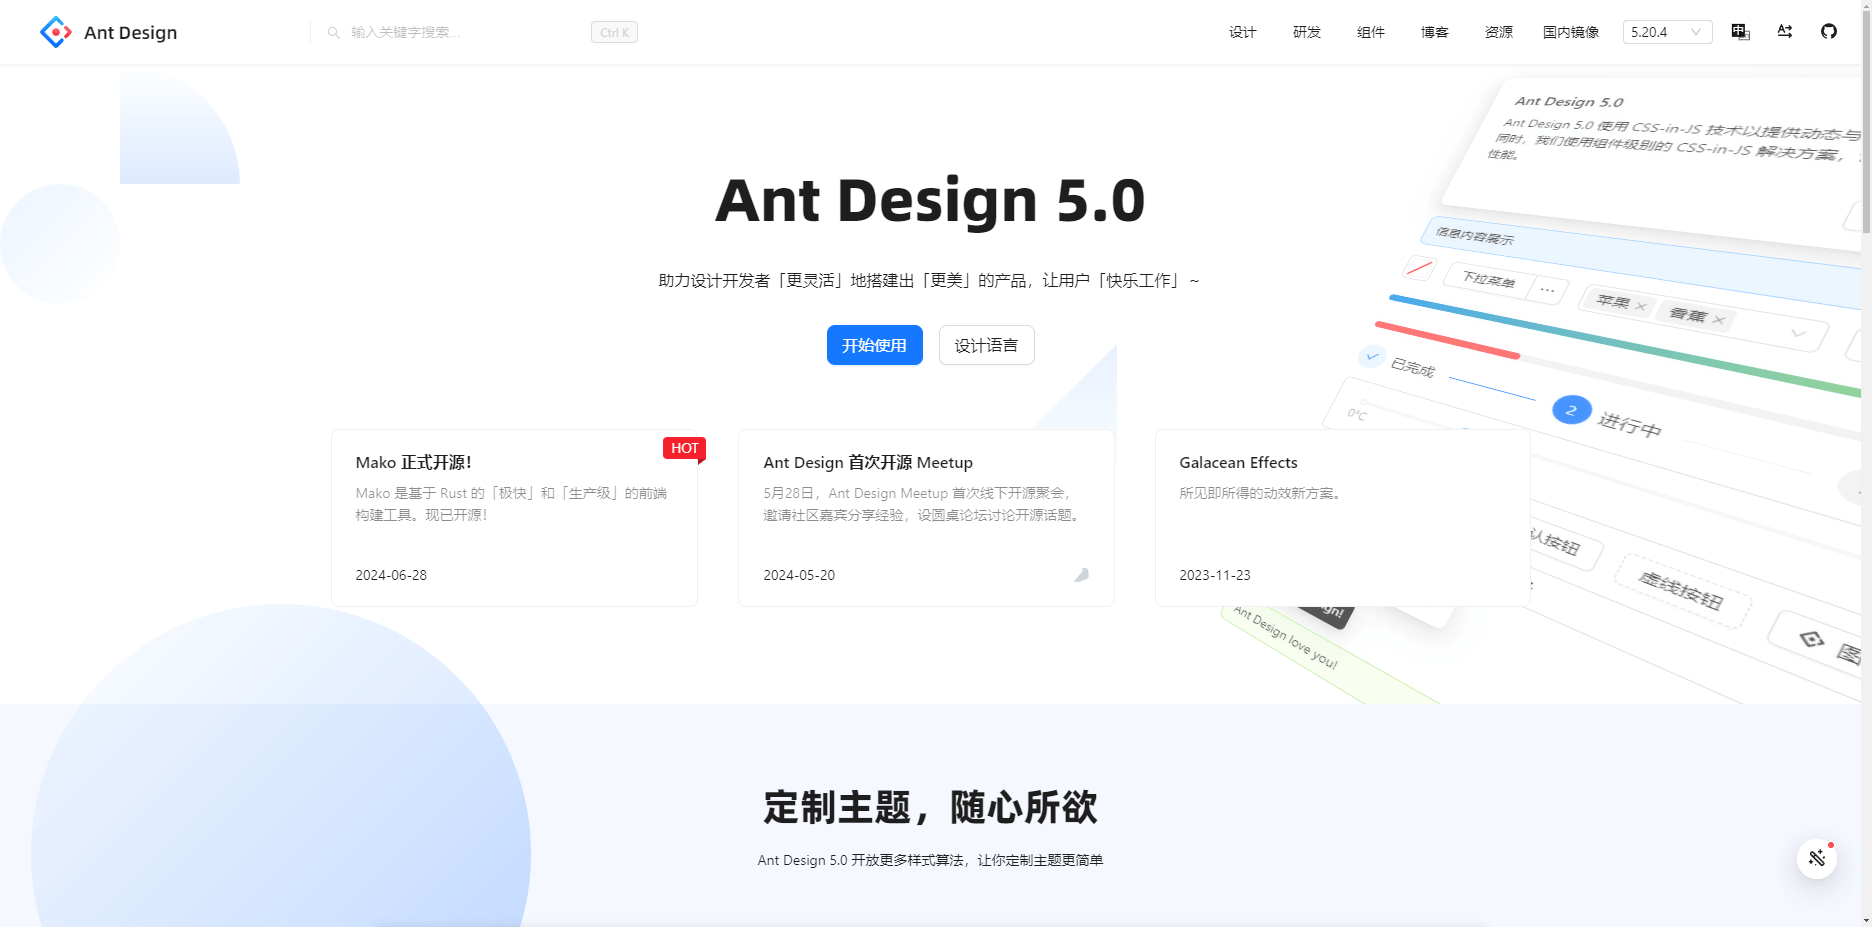Open the floating theme wand button
This screenshot has height=927, width=1872.
pos(1817,859)
